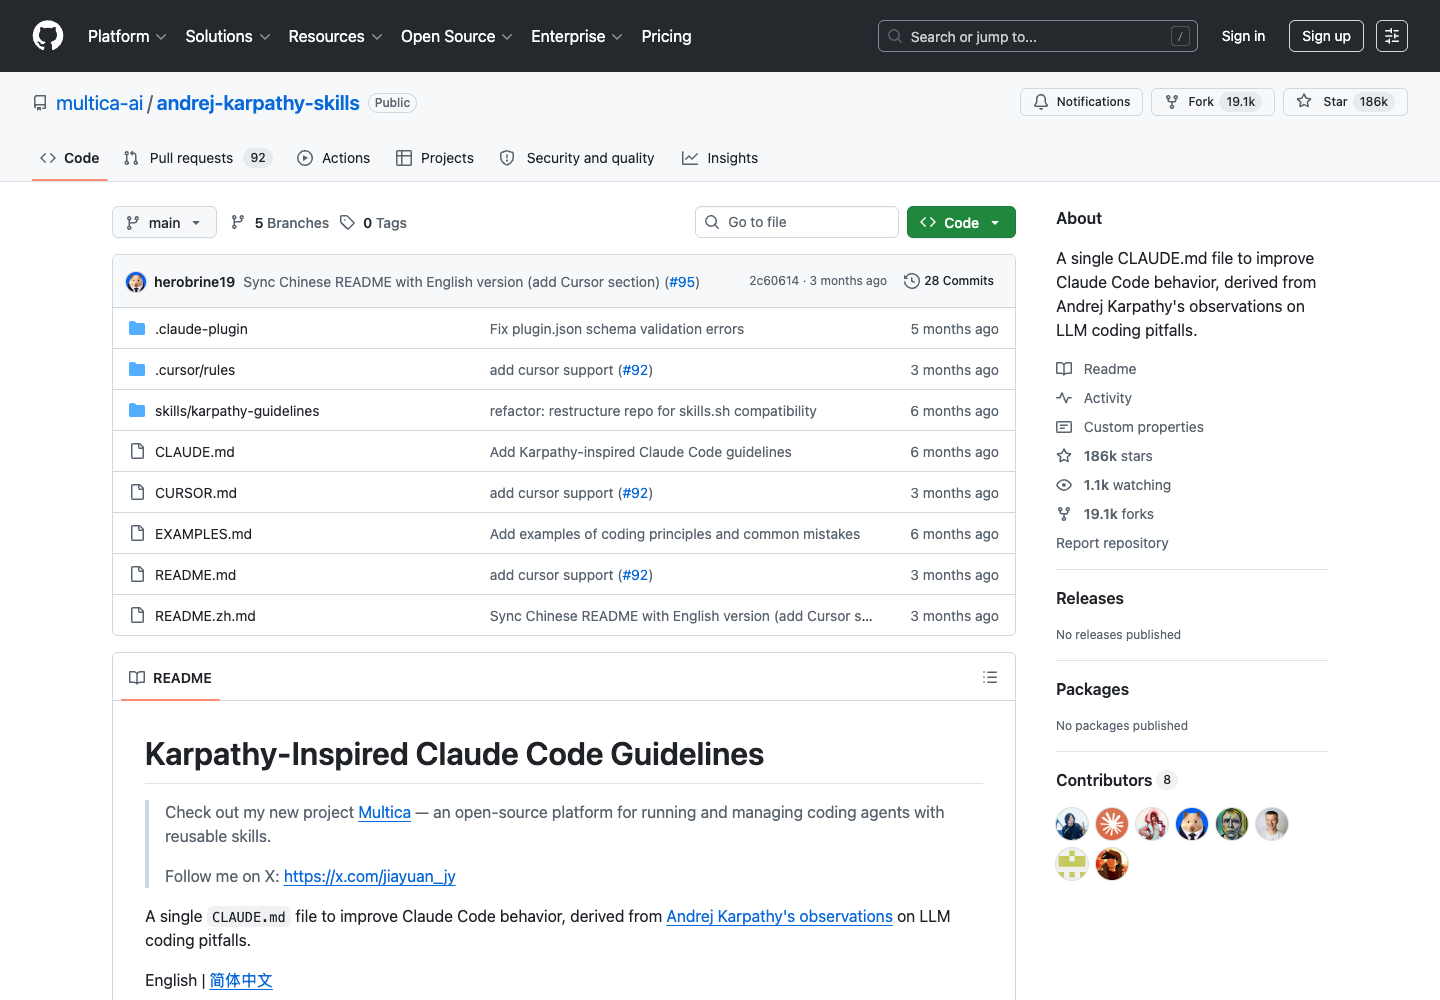Screen dimensions: 1440x1000
Task: Expand the Platform menu
Action: (x=127, y=36)
